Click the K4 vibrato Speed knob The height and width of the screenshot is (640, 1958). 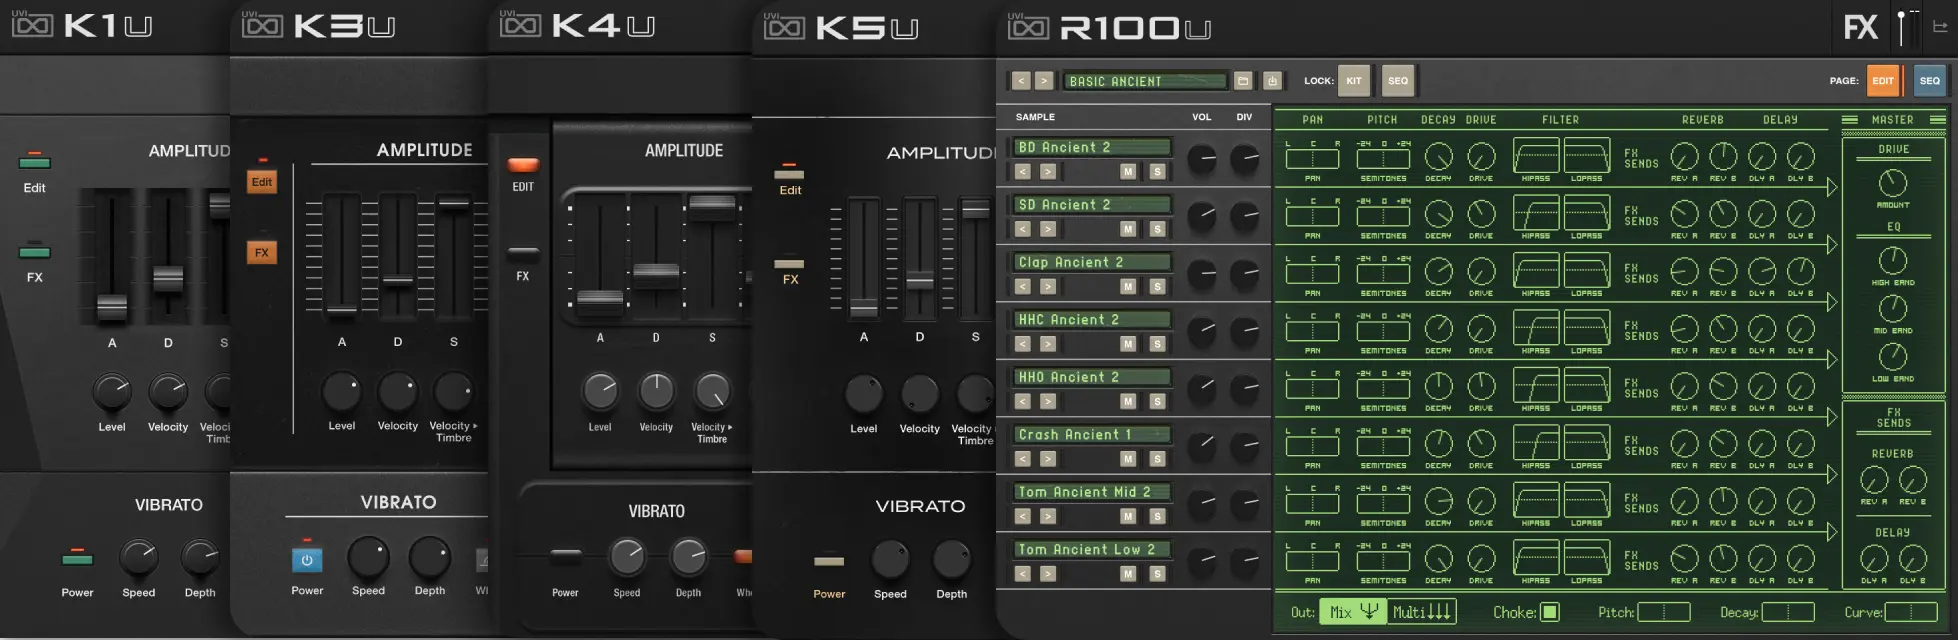pos(627,557)
